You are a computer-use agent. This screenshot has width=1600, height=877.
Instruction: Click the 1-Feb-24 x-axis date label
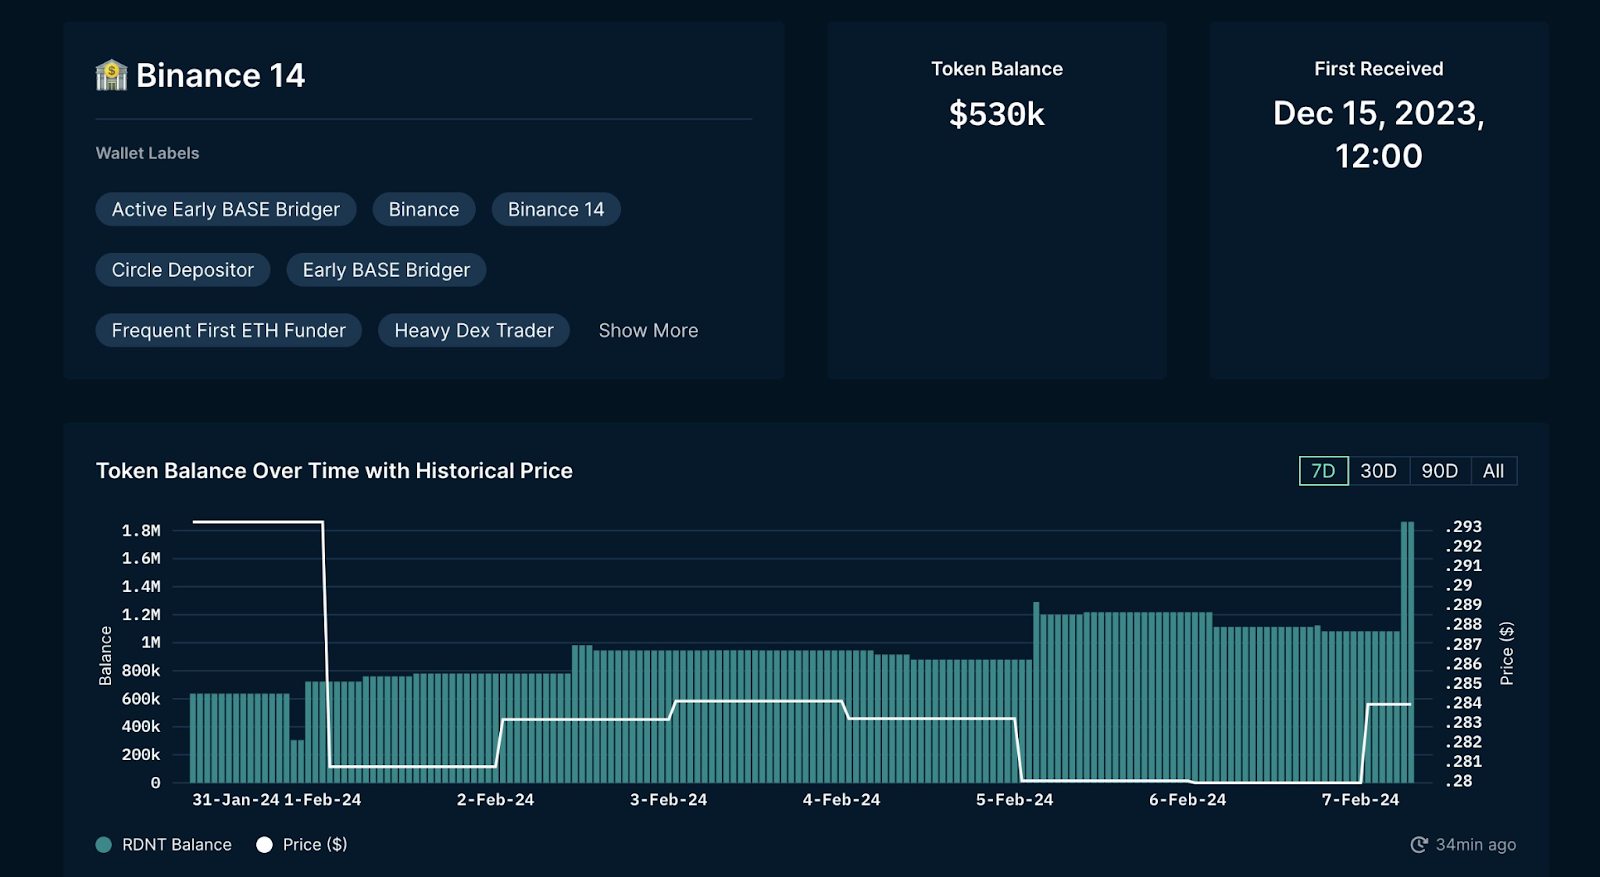click(323, 800)
